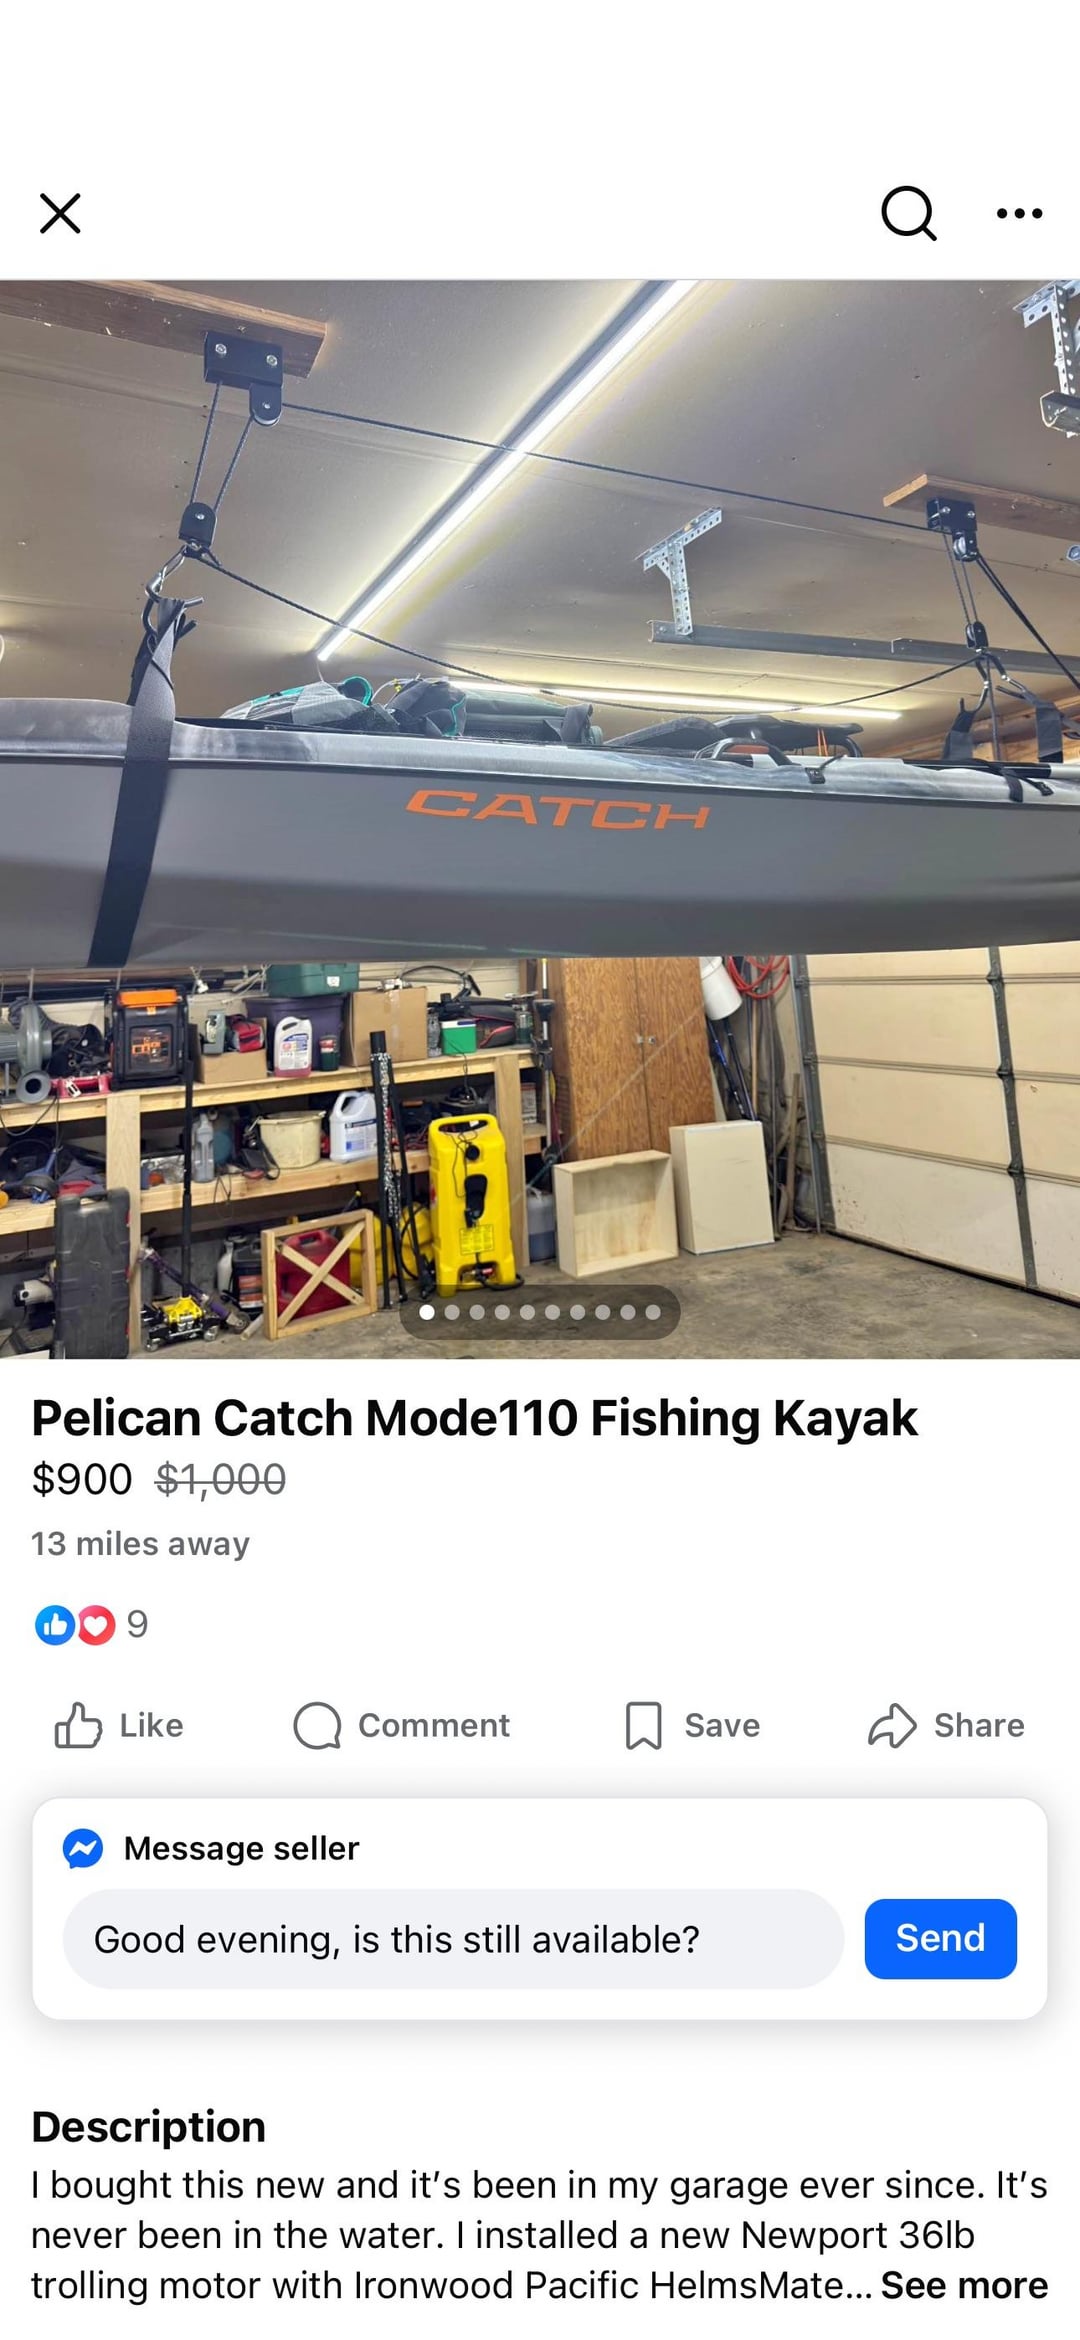Jump to the second photo dot indicator
Viewport: 1080px width, 2340px height.
pos(452,1312)
